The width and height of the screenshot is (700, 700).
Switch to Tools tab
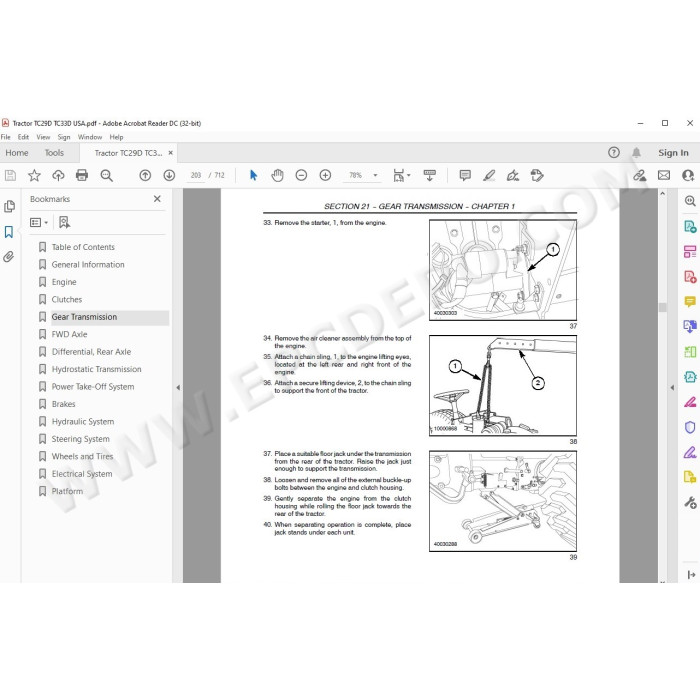(54, 153)
